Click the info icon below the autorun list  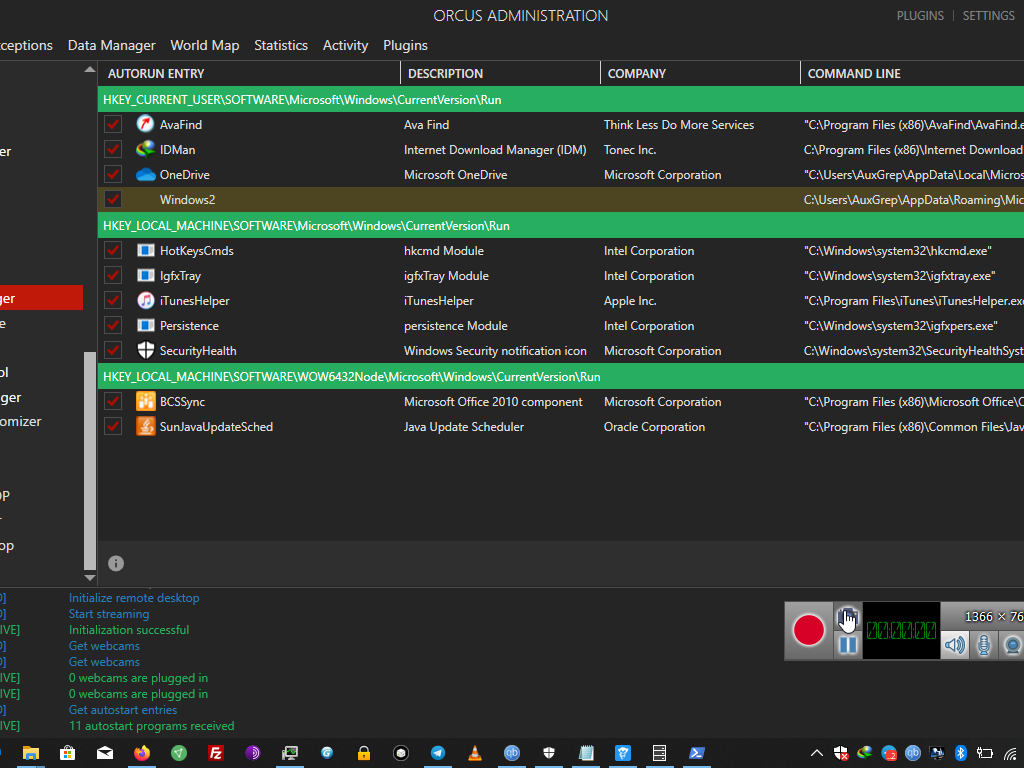tap(116, 563)
